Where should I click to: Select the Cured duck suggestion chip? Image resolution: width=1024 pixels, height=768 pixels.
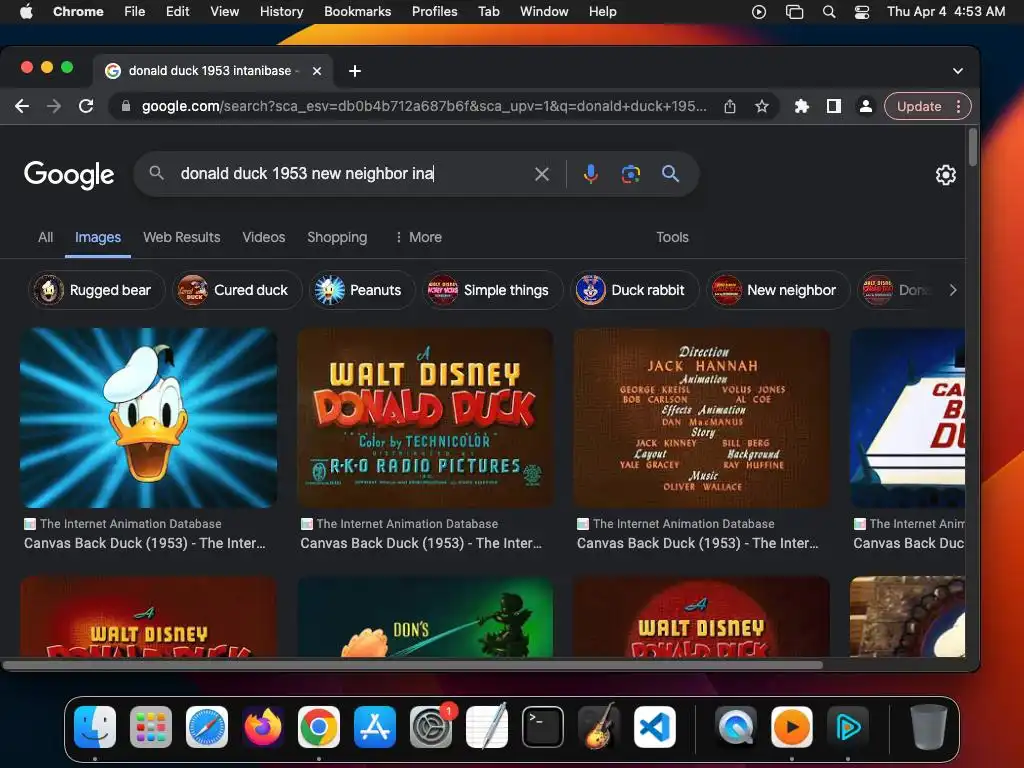[237, 290]
